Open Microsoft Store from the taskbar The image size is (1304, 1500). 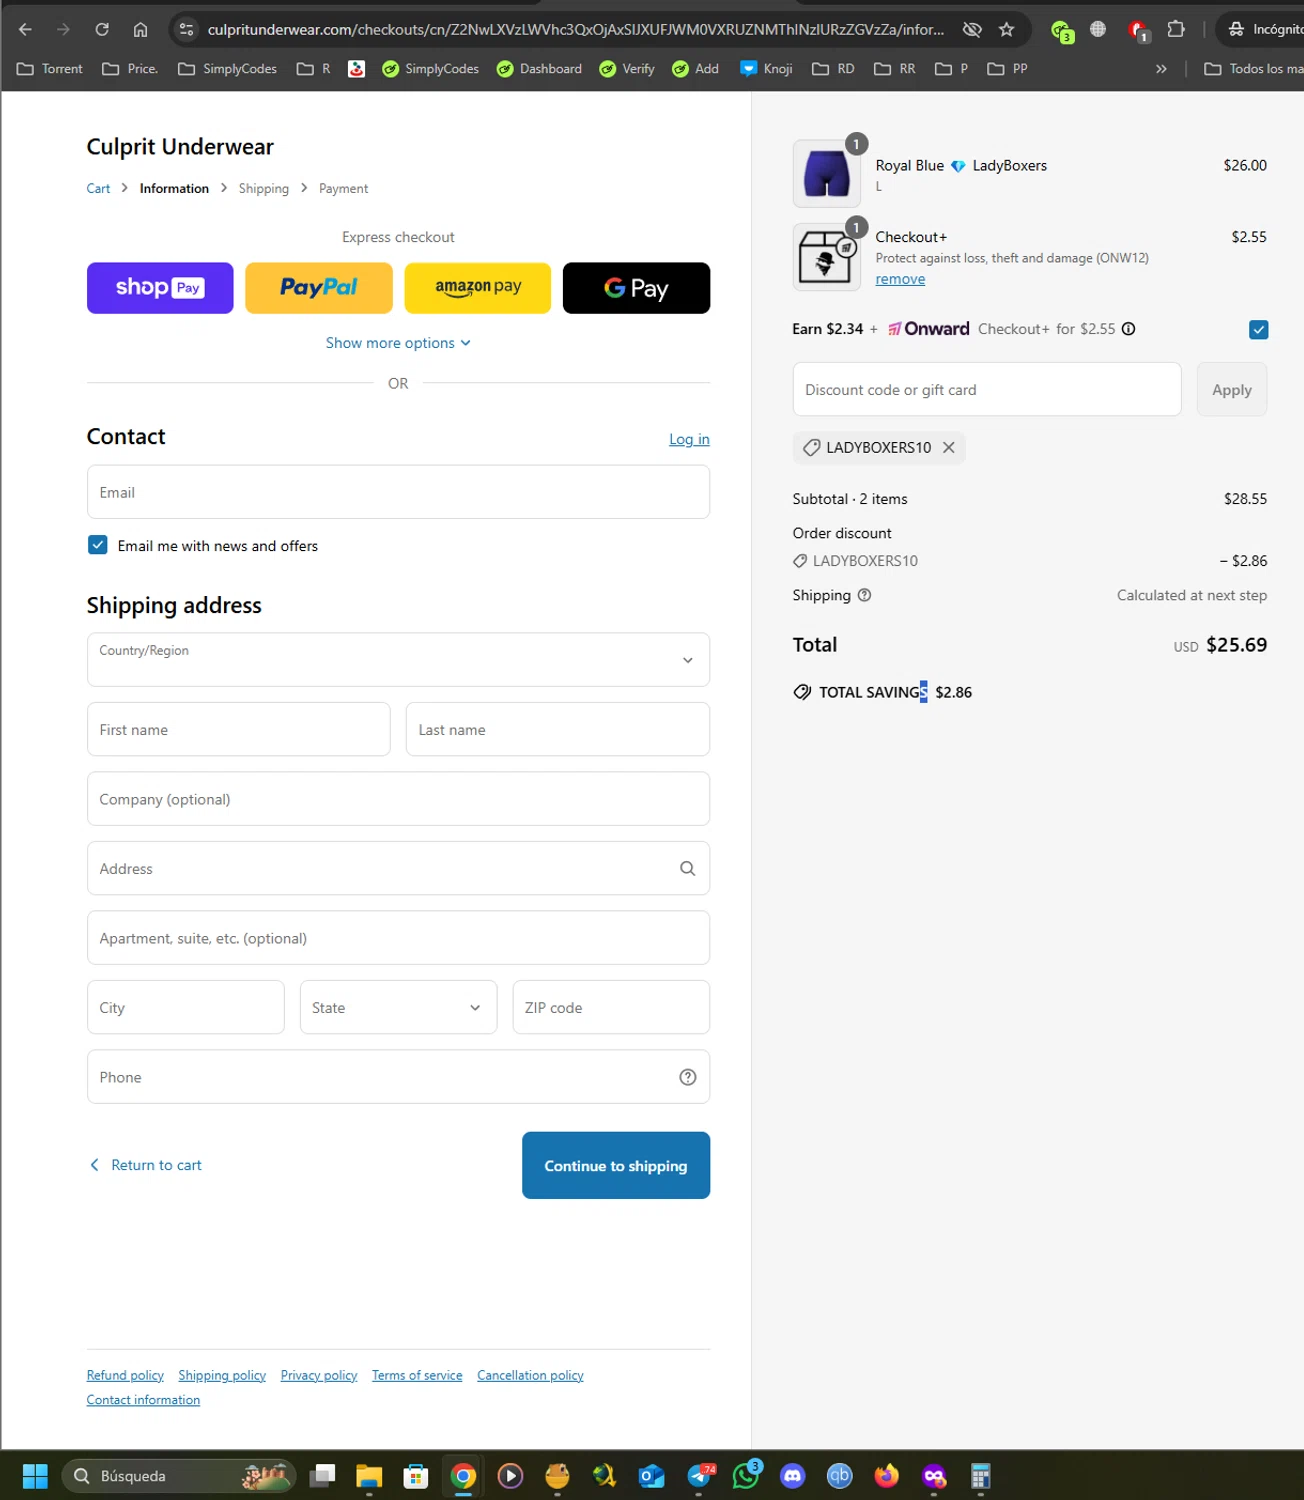(416, 1476)
